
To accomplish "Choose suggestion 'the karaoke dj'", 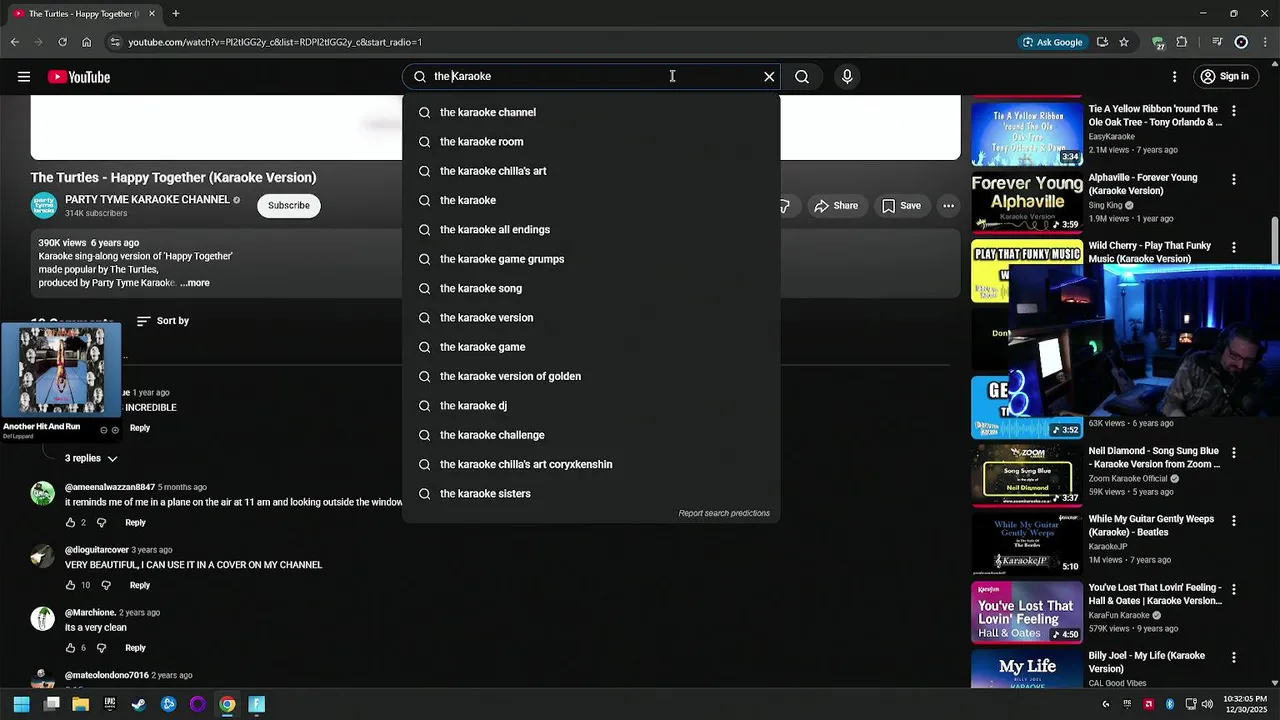I will point(591,406).
